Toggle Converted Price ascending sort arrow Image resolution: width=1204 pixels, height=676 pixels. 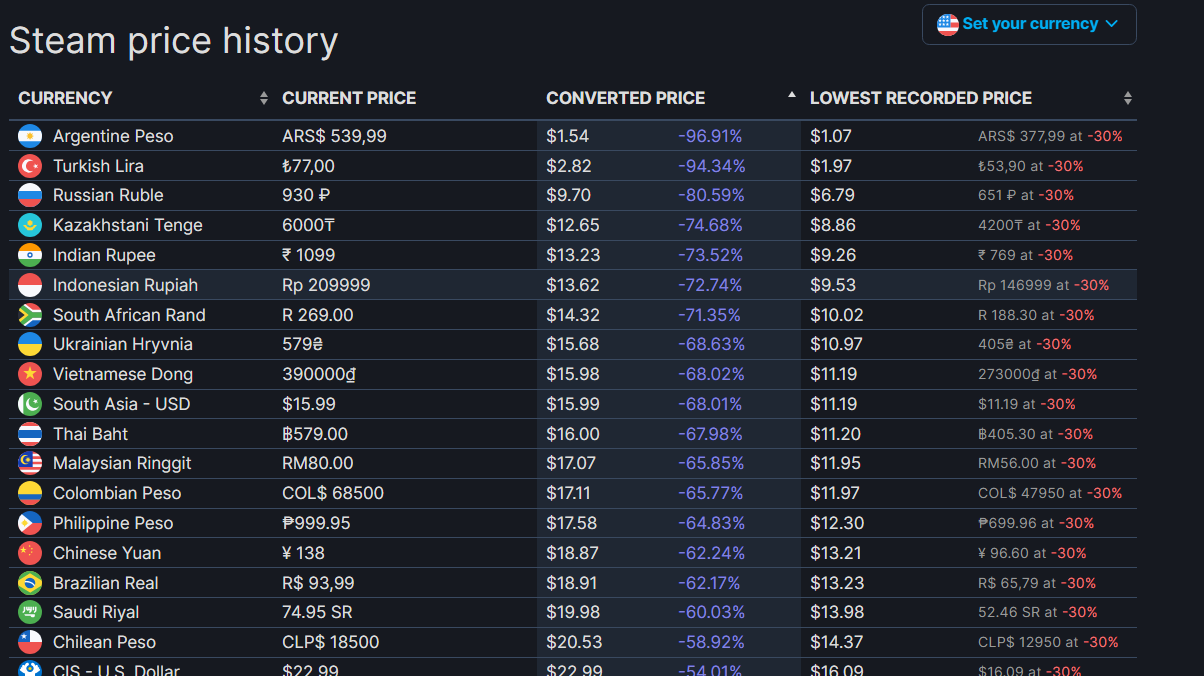(792, 96)
